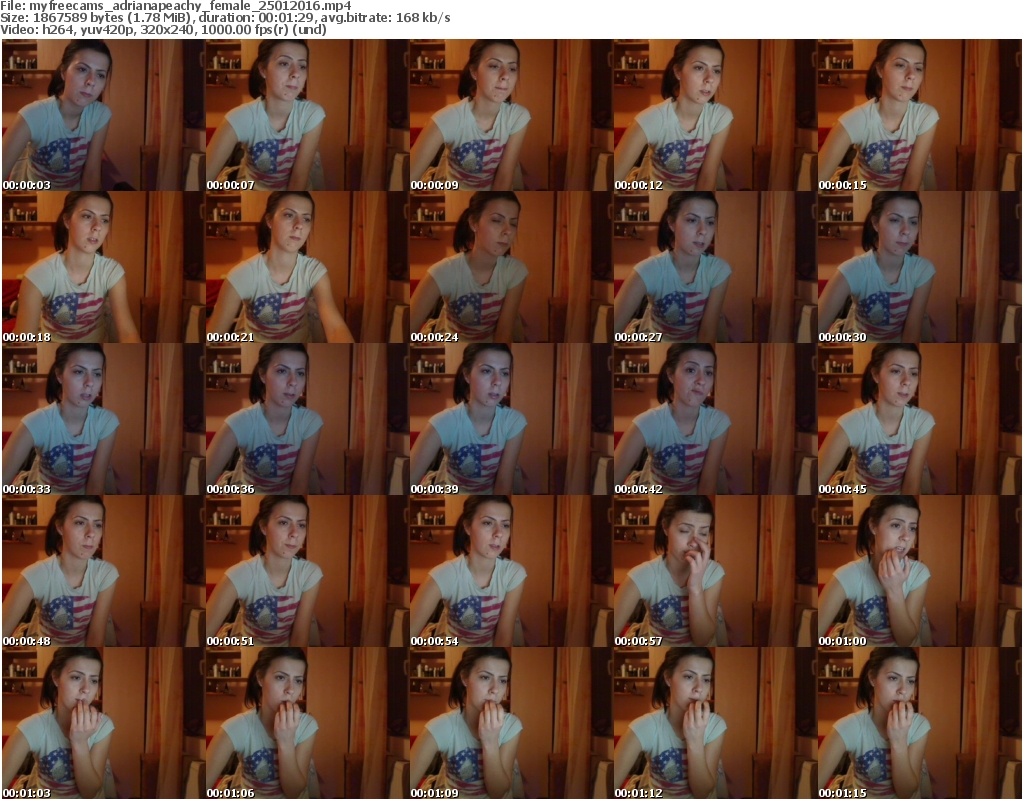
Task: Click the Video h264 codec info line
Action: click(163, 29)
